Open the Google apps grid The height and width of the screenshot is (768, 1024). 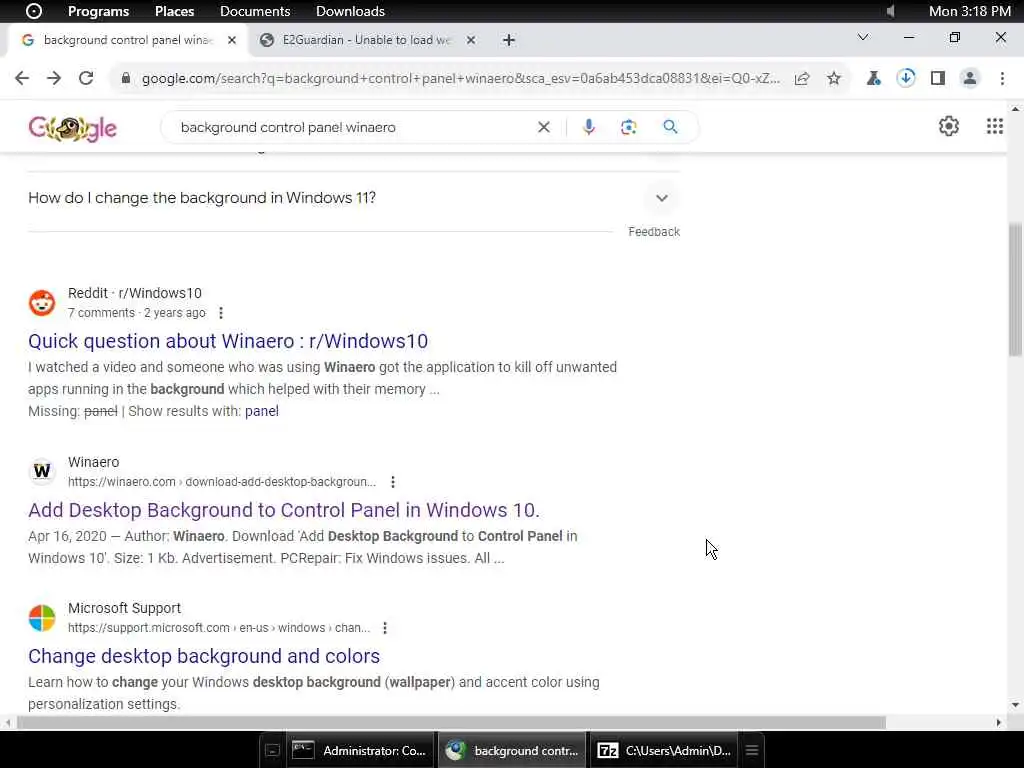point(995,126)
